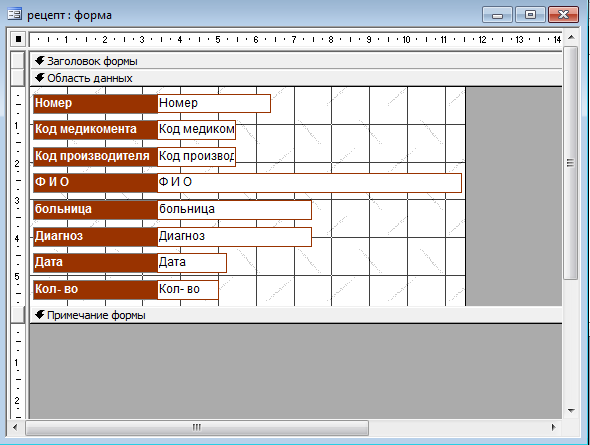Click the 'Код медиком' white text box
Viewport: 590px width, 445px height.
[196, 130]
